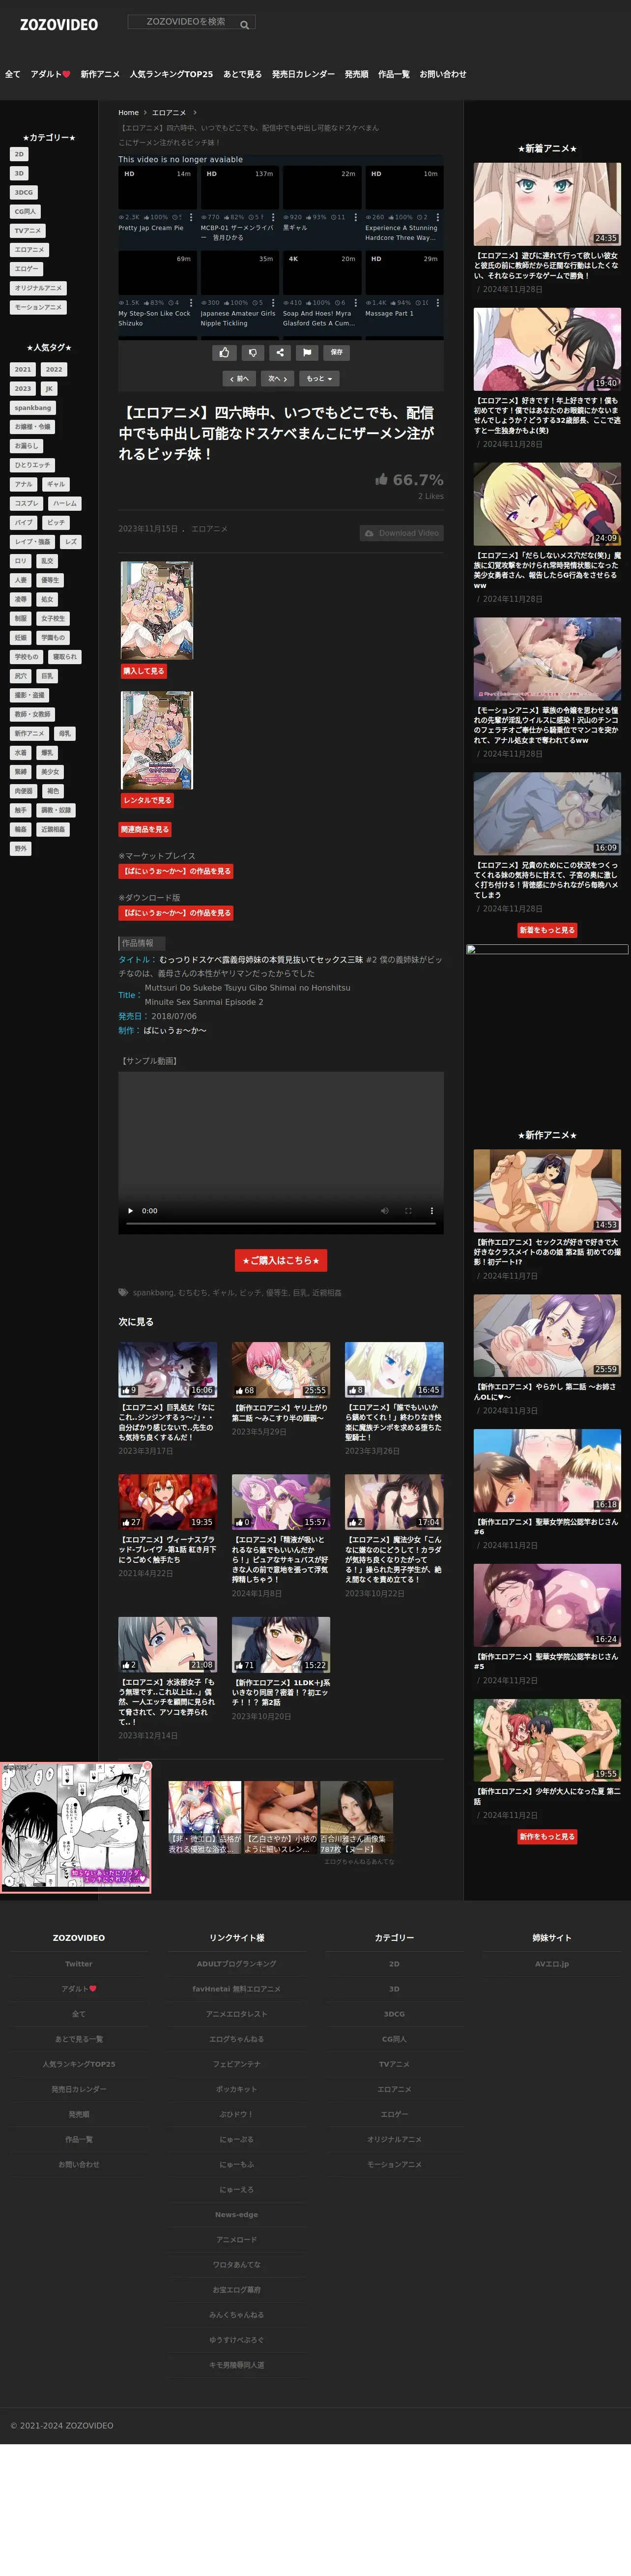
Task: Click the ZOZOVIDEO logo
Action: pyautogui.click(x=59, y=25)
